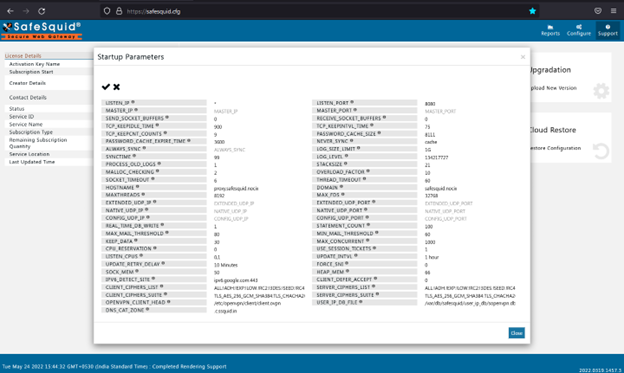Click the info icon beside LISTEN_IP
The image size is (624, 373).
tap(133, 102)
